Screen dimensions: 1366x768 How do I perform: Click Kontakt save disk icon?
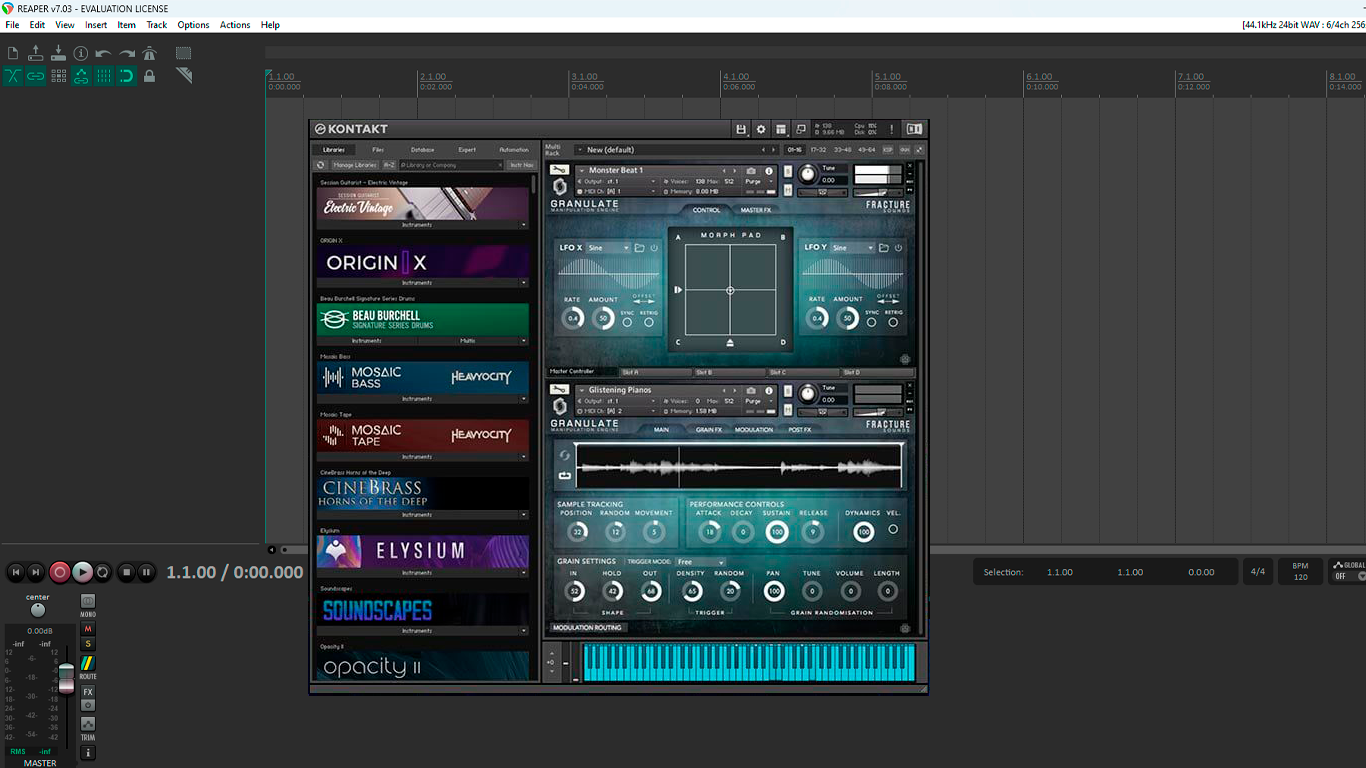pos(741,129)
